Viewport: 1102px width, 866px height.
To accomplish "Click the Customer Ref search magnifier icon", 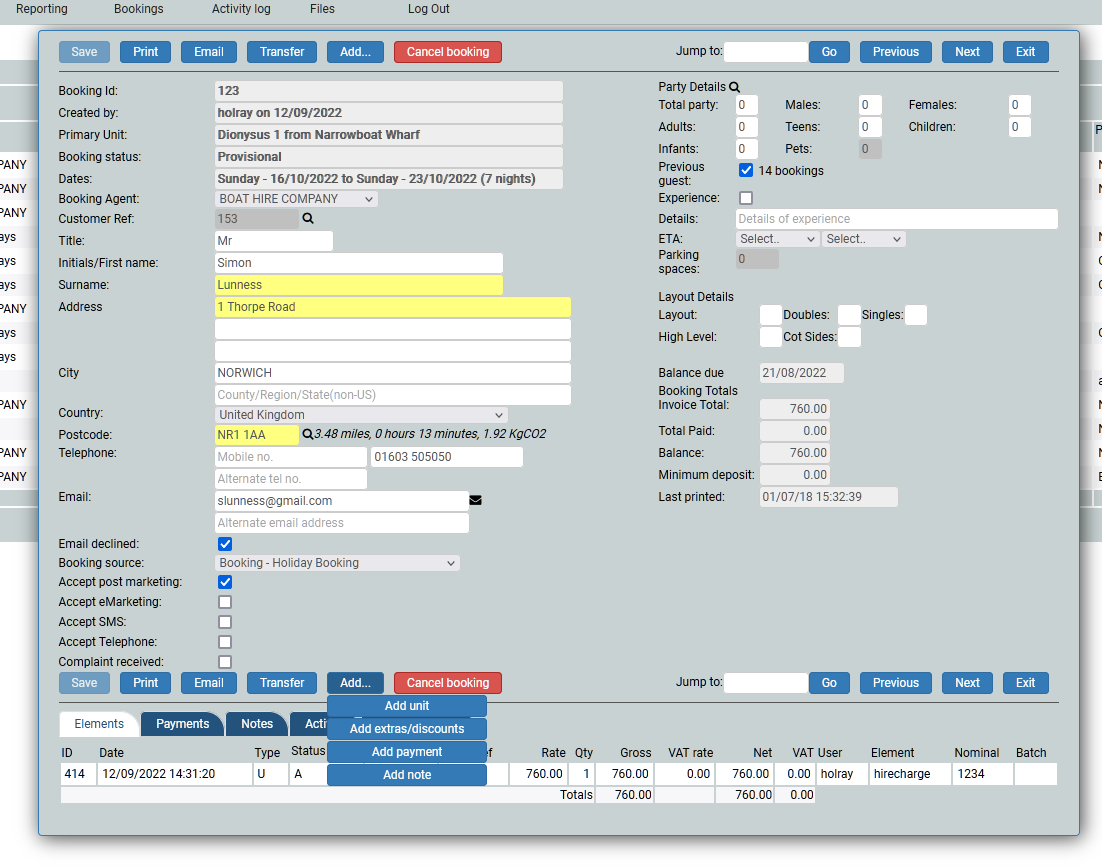I will coord(308,218).
